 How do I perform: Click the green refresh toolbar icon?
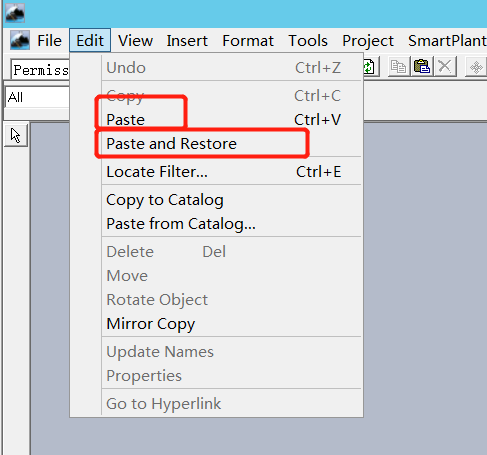(x=371, y=66)
